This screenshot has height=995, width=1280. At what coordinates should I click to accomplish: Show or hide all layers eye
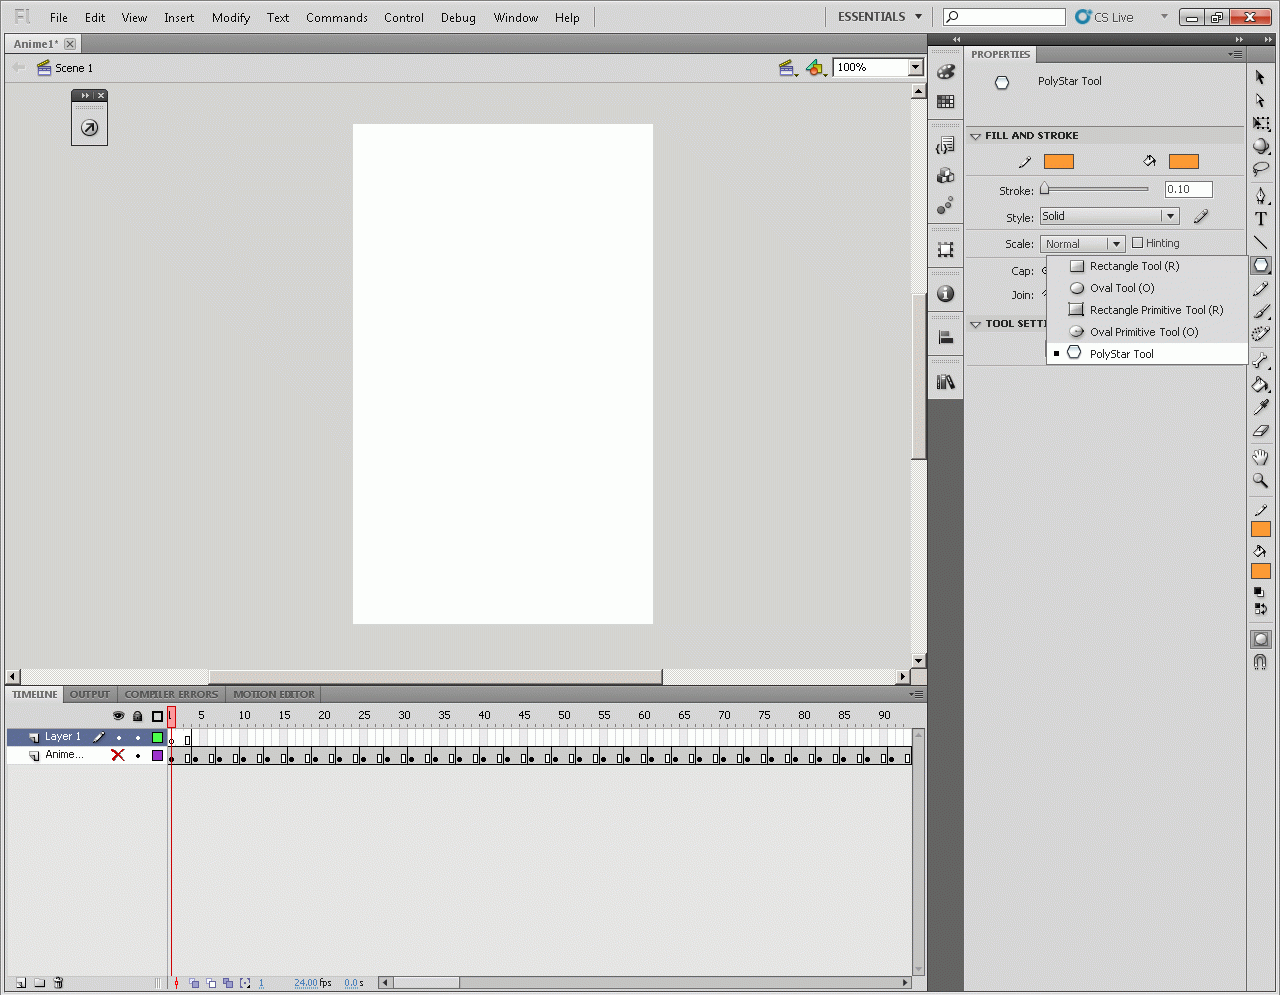pos(118,716)
